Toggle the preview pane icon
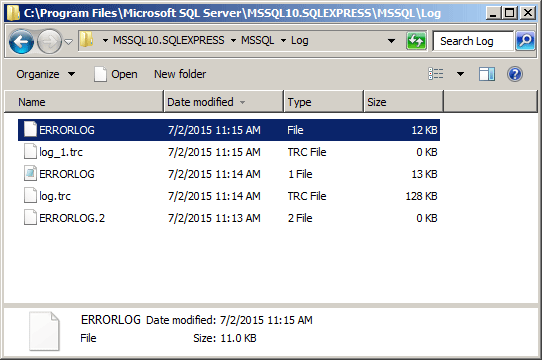This screenshot has width=542, height=360. pos(487,74)
